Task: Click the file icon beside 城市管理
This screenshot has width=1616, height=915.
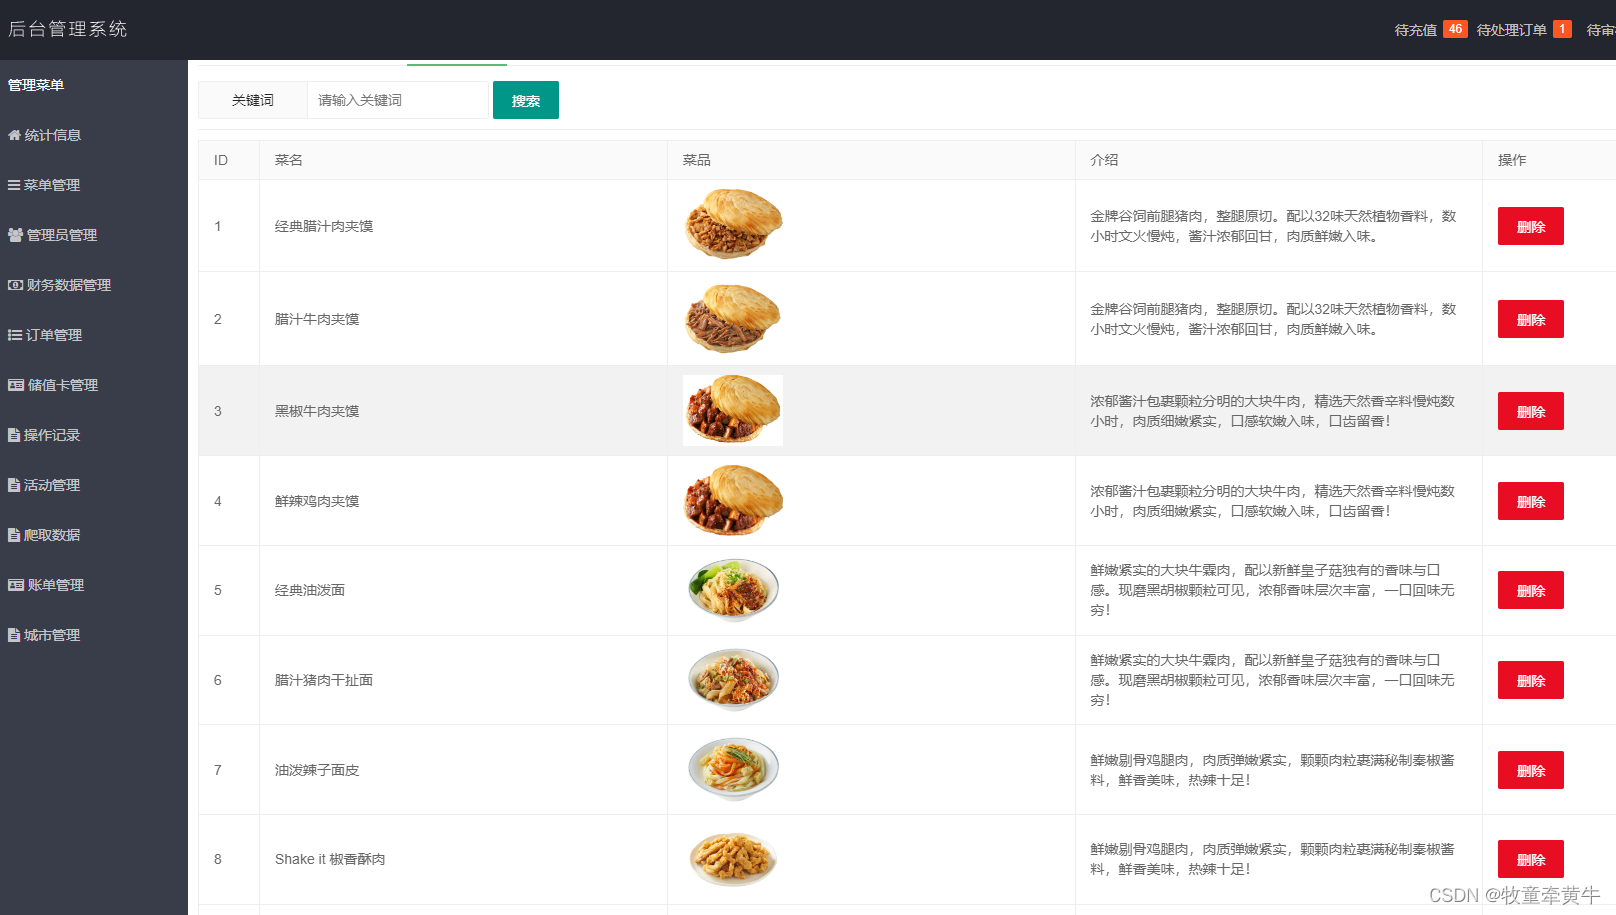Action: click(x=14, y=635)
